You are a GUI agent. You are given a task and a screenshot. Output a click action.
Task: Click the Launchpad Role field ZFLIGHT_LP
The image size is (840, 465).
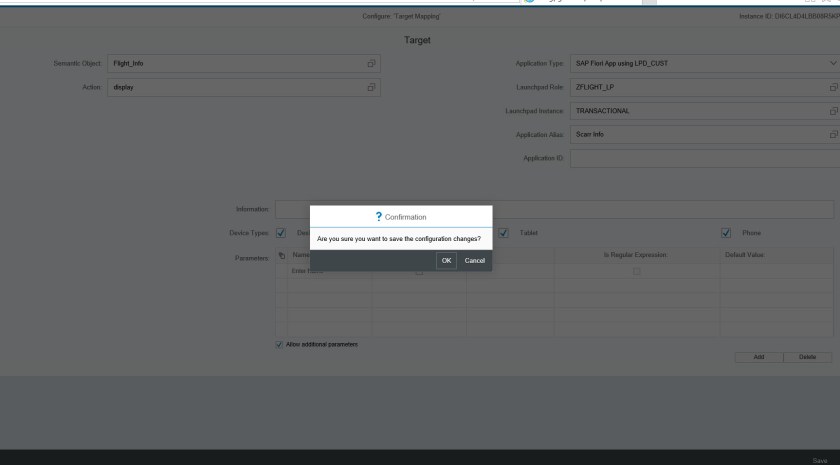point(705,87)
